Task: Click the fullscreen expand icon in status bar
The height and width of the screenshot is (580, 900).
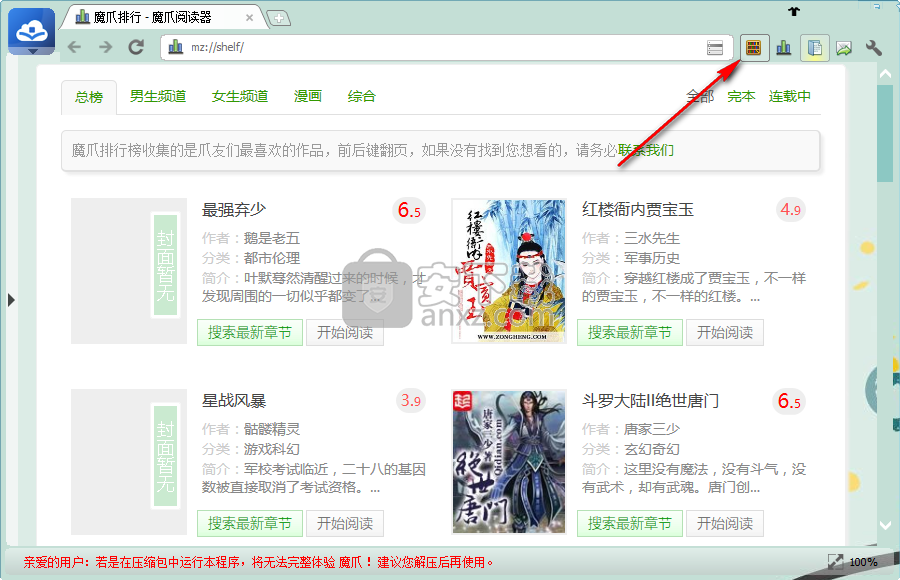Action: [835, 562]
